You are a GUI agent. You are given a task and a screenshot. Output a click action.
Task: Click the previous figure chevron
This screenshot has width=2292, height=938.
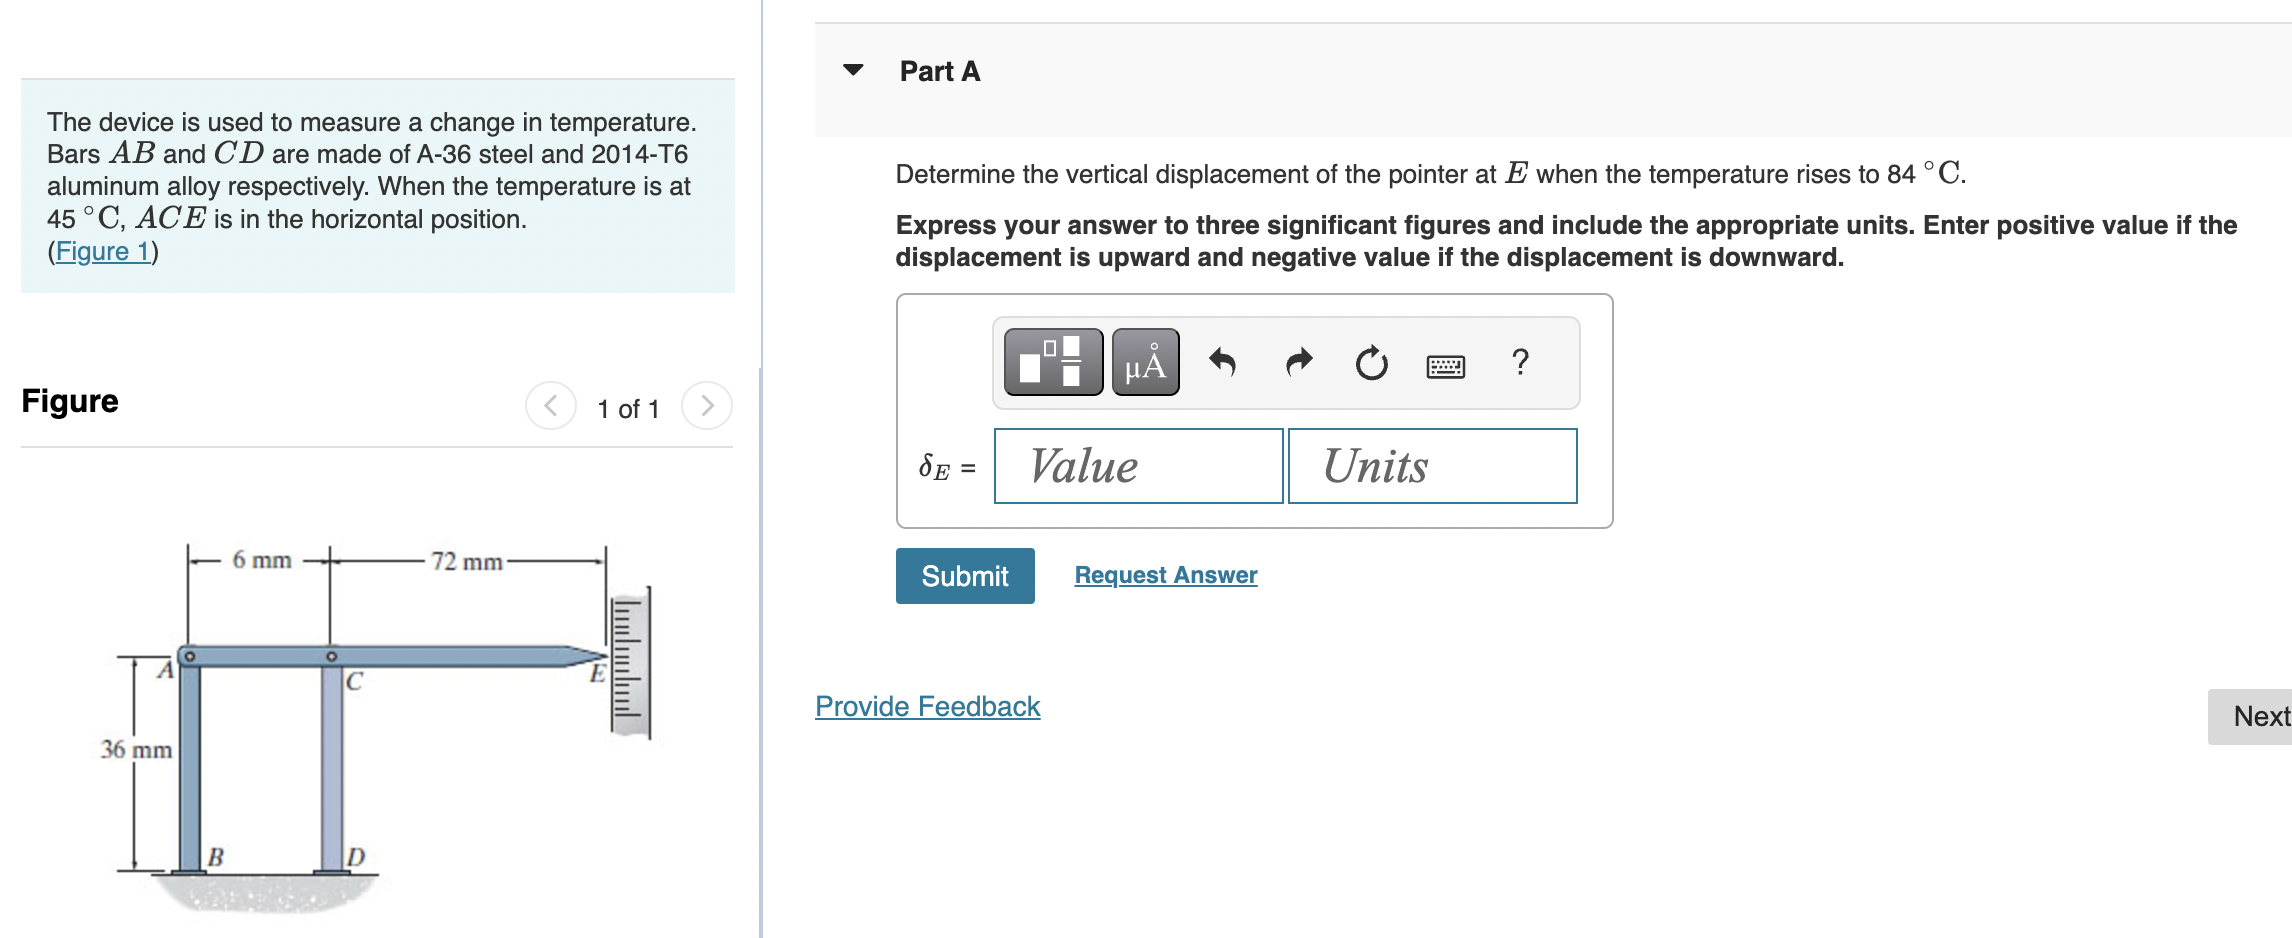point(550,406)
